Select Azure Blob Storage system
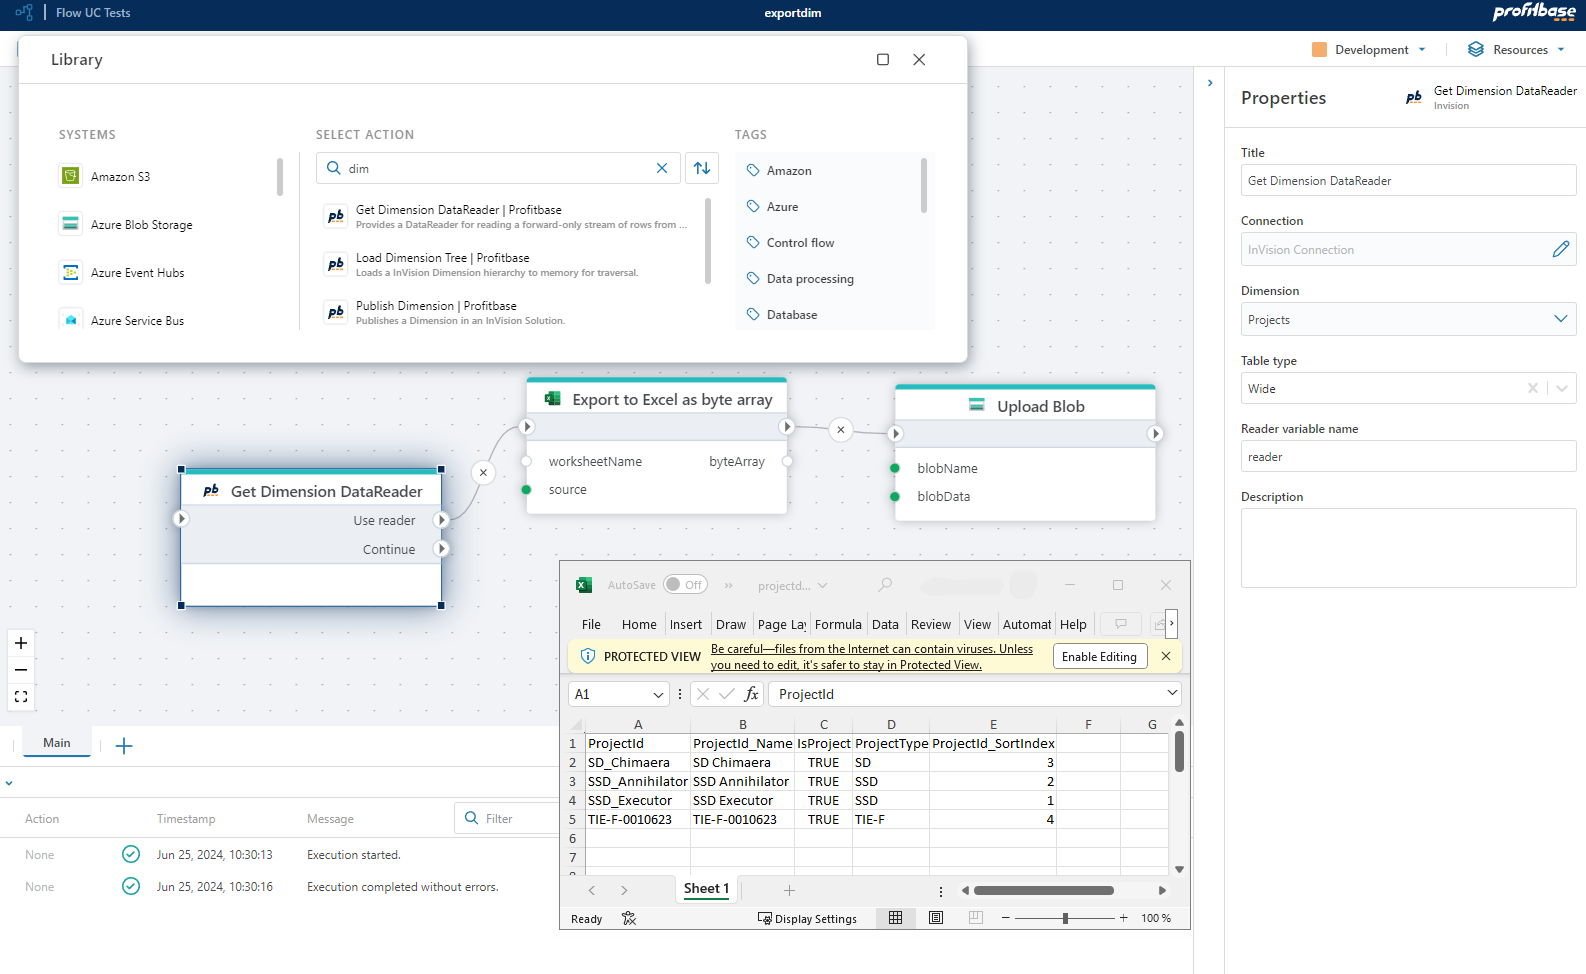 click(126, 225)
